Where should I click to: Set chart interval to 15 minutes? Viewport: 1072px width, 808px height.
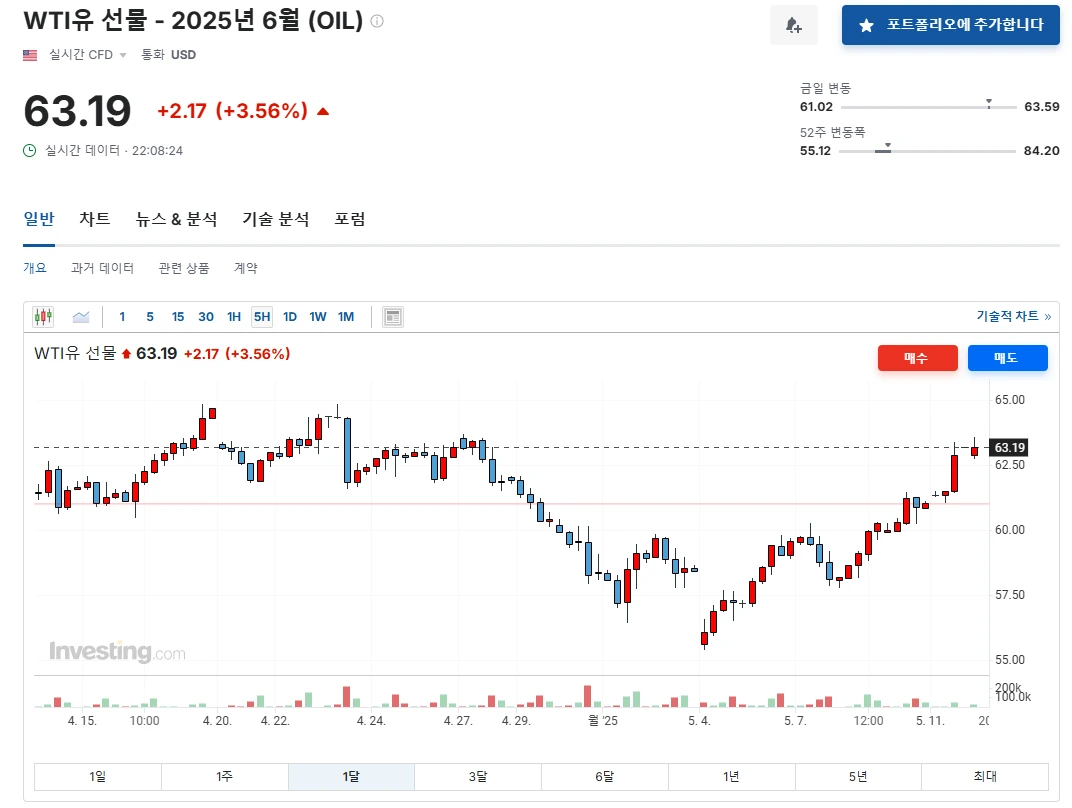[x=178, y=317]
